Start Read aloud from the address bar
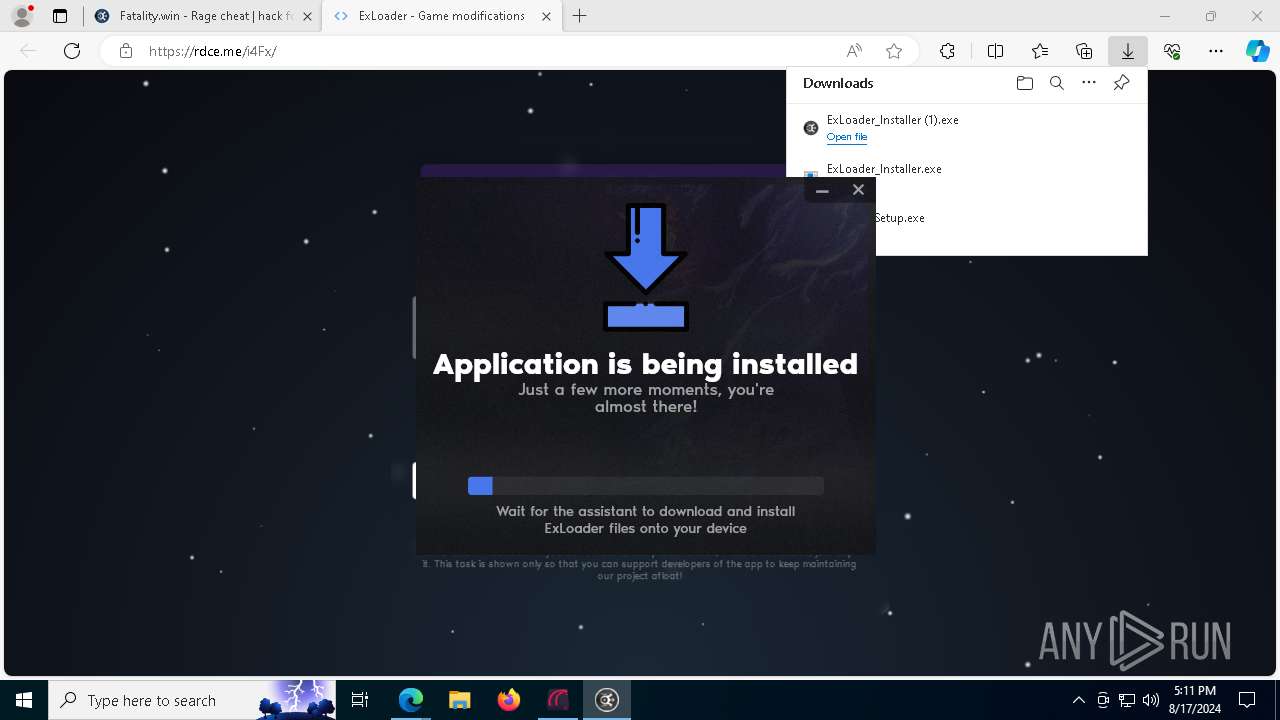 click(854, 51)
